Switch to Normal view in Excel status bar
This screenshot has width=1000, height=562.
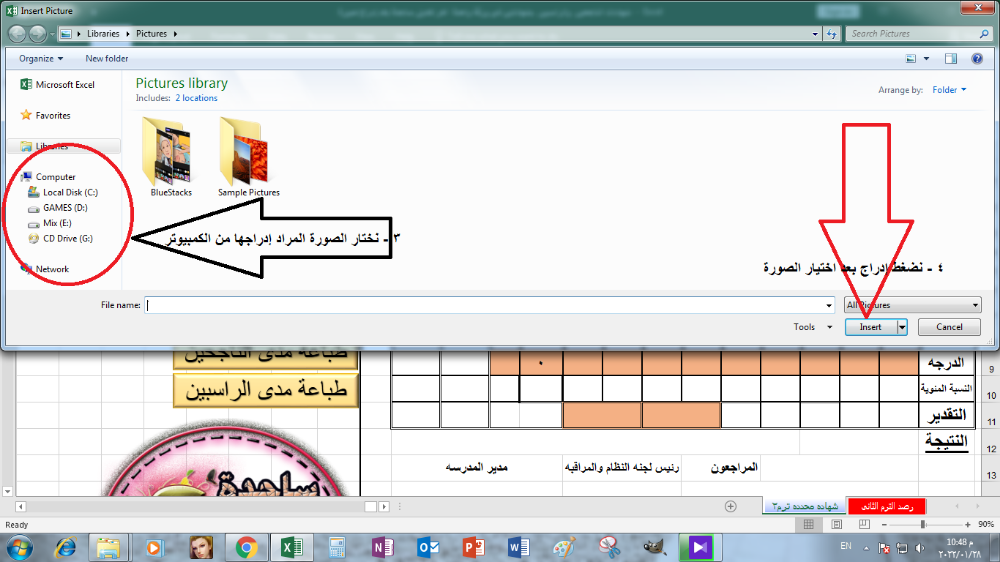(x=809, y=524)
